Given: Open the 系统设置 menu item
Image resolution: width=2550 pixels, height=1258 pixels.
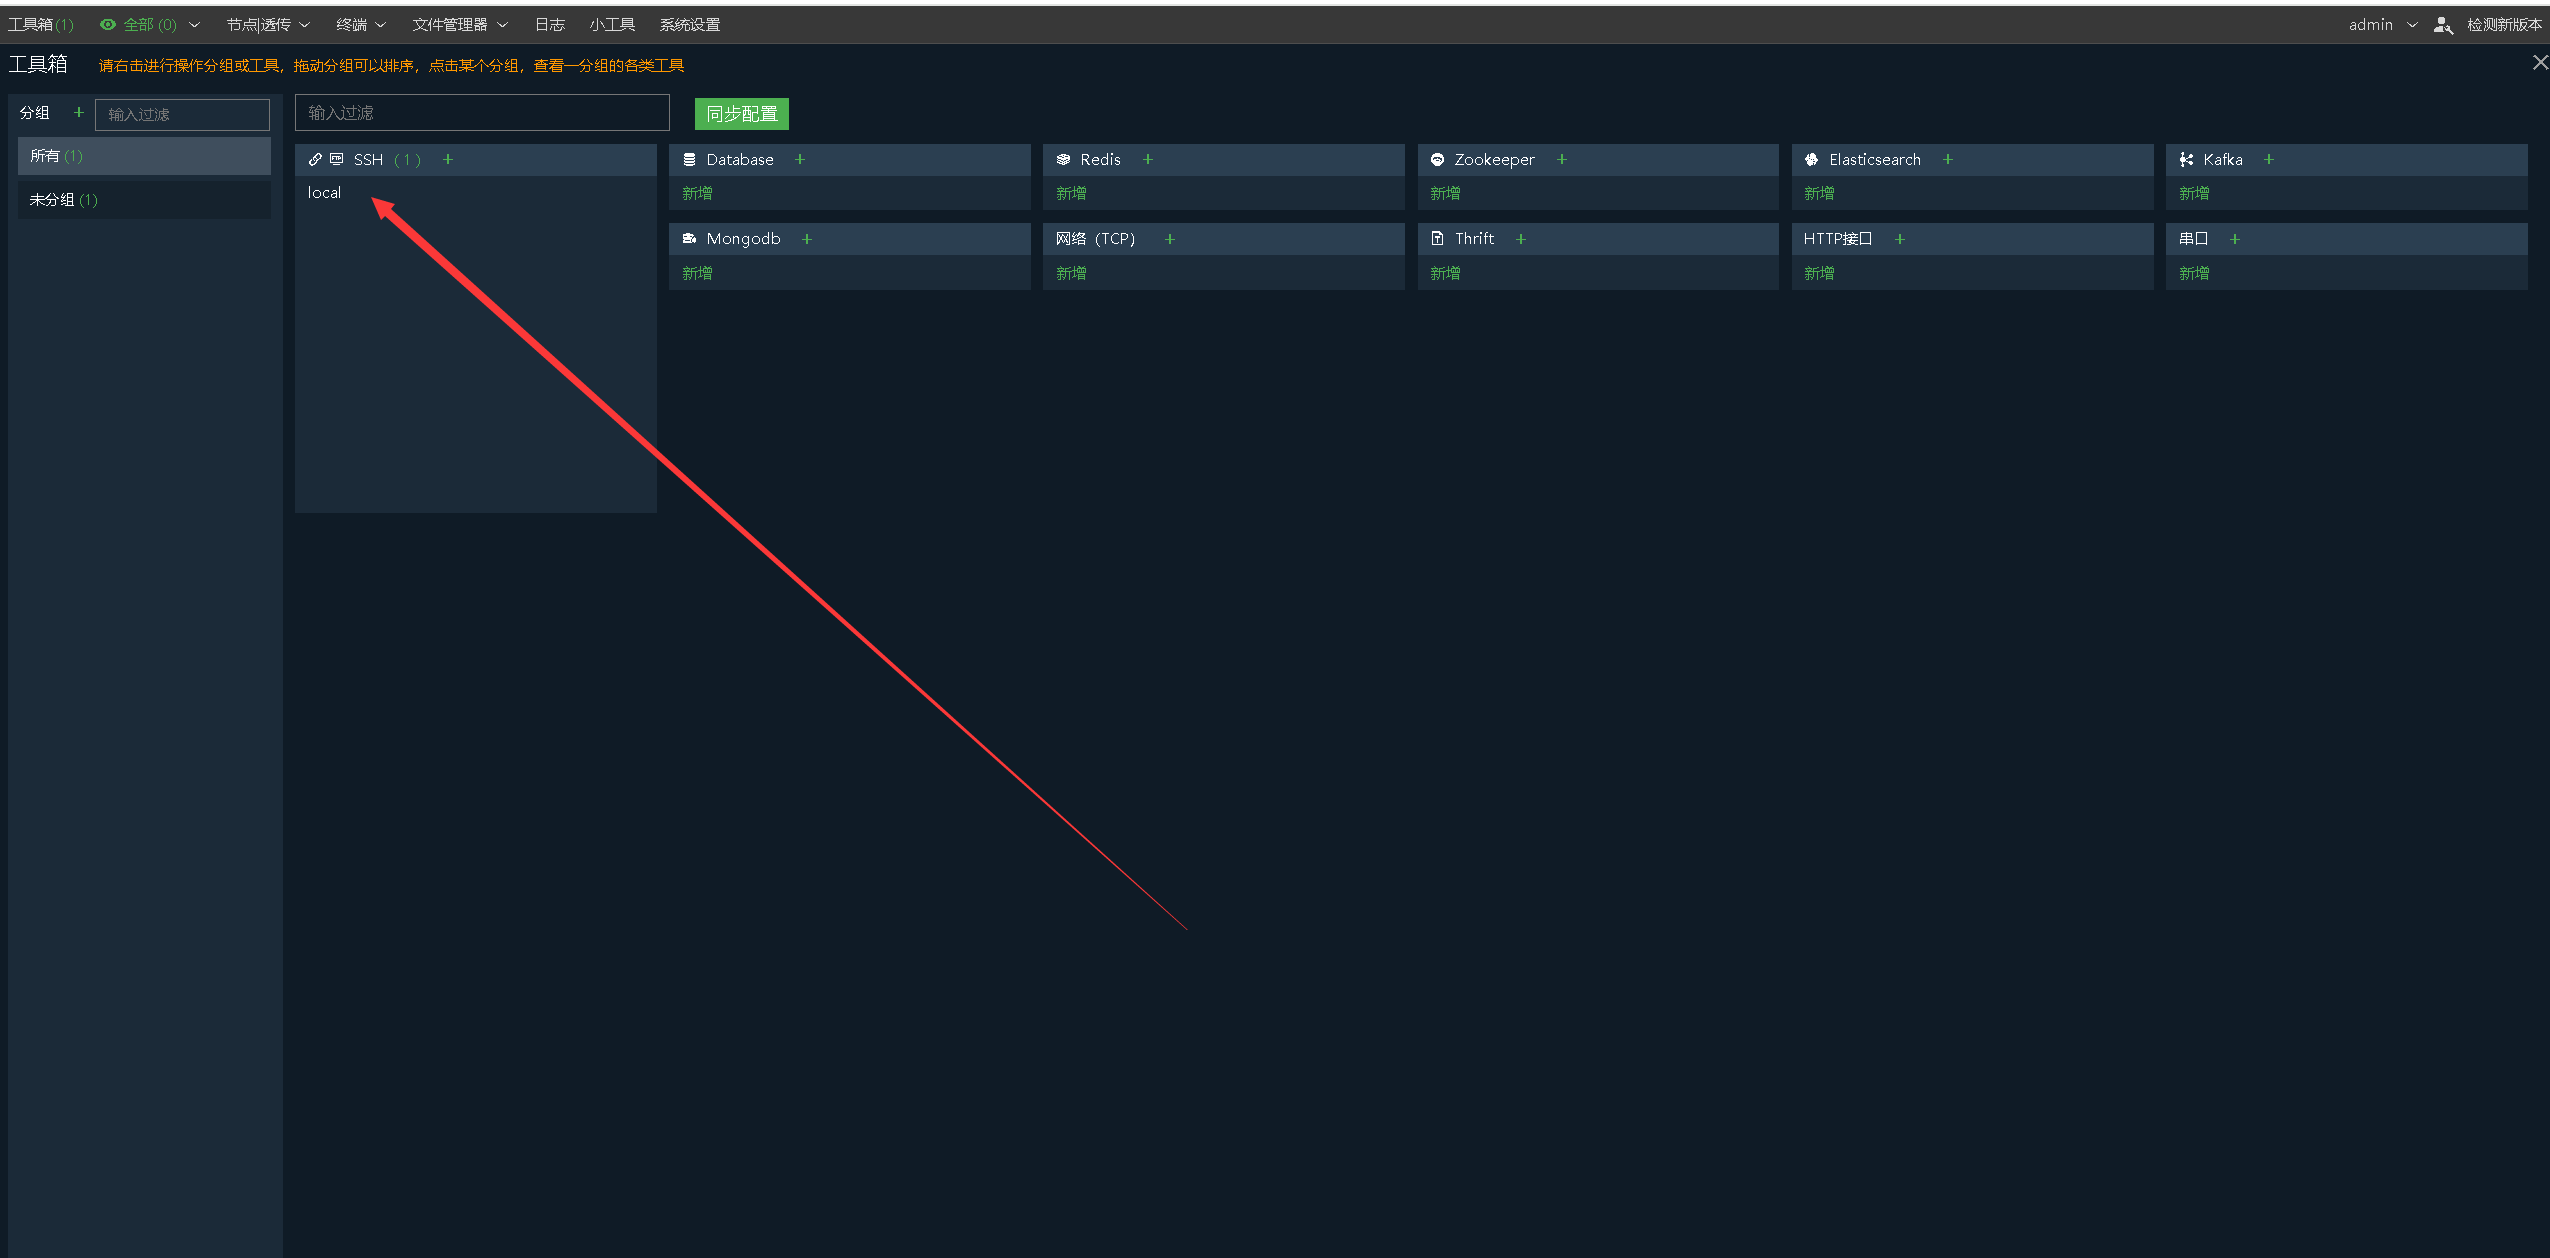Looking at the screenshot, I should 690,25.
